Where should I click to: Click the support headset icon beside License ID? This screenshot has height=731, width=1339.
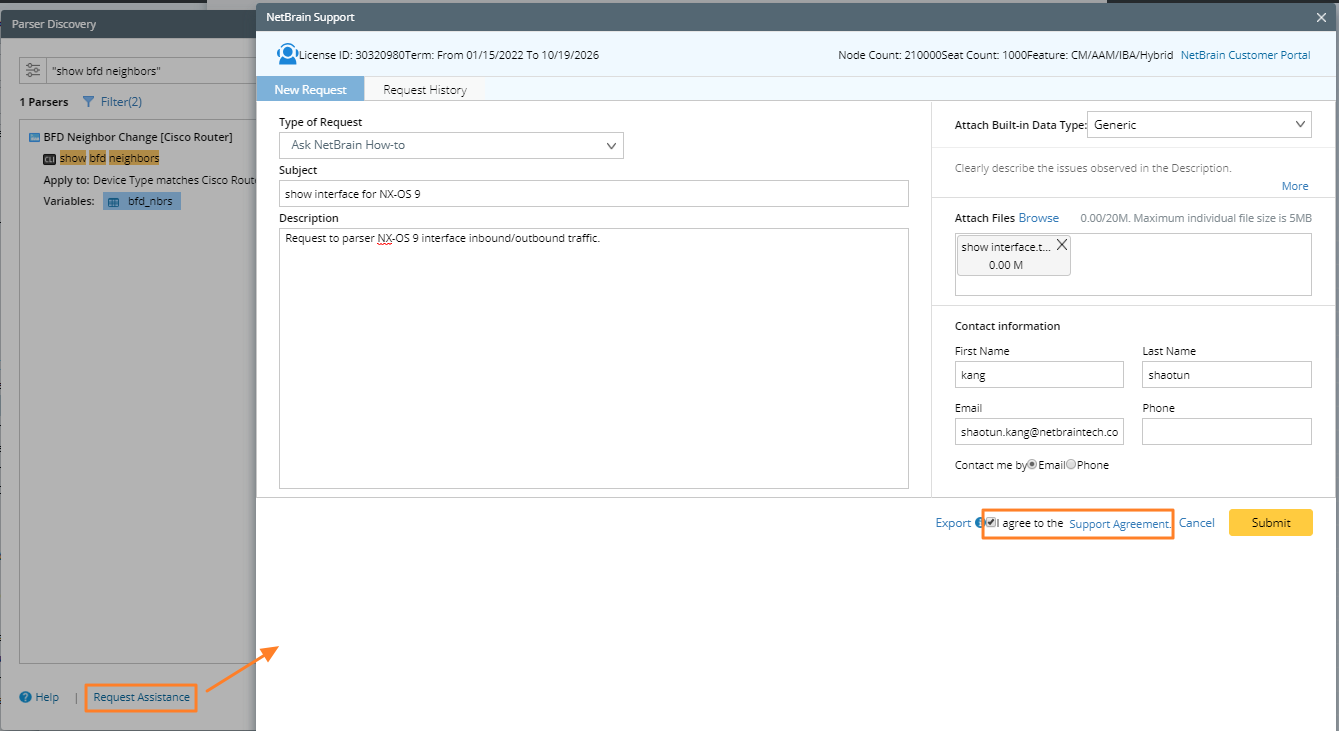[x=287, y=54]
